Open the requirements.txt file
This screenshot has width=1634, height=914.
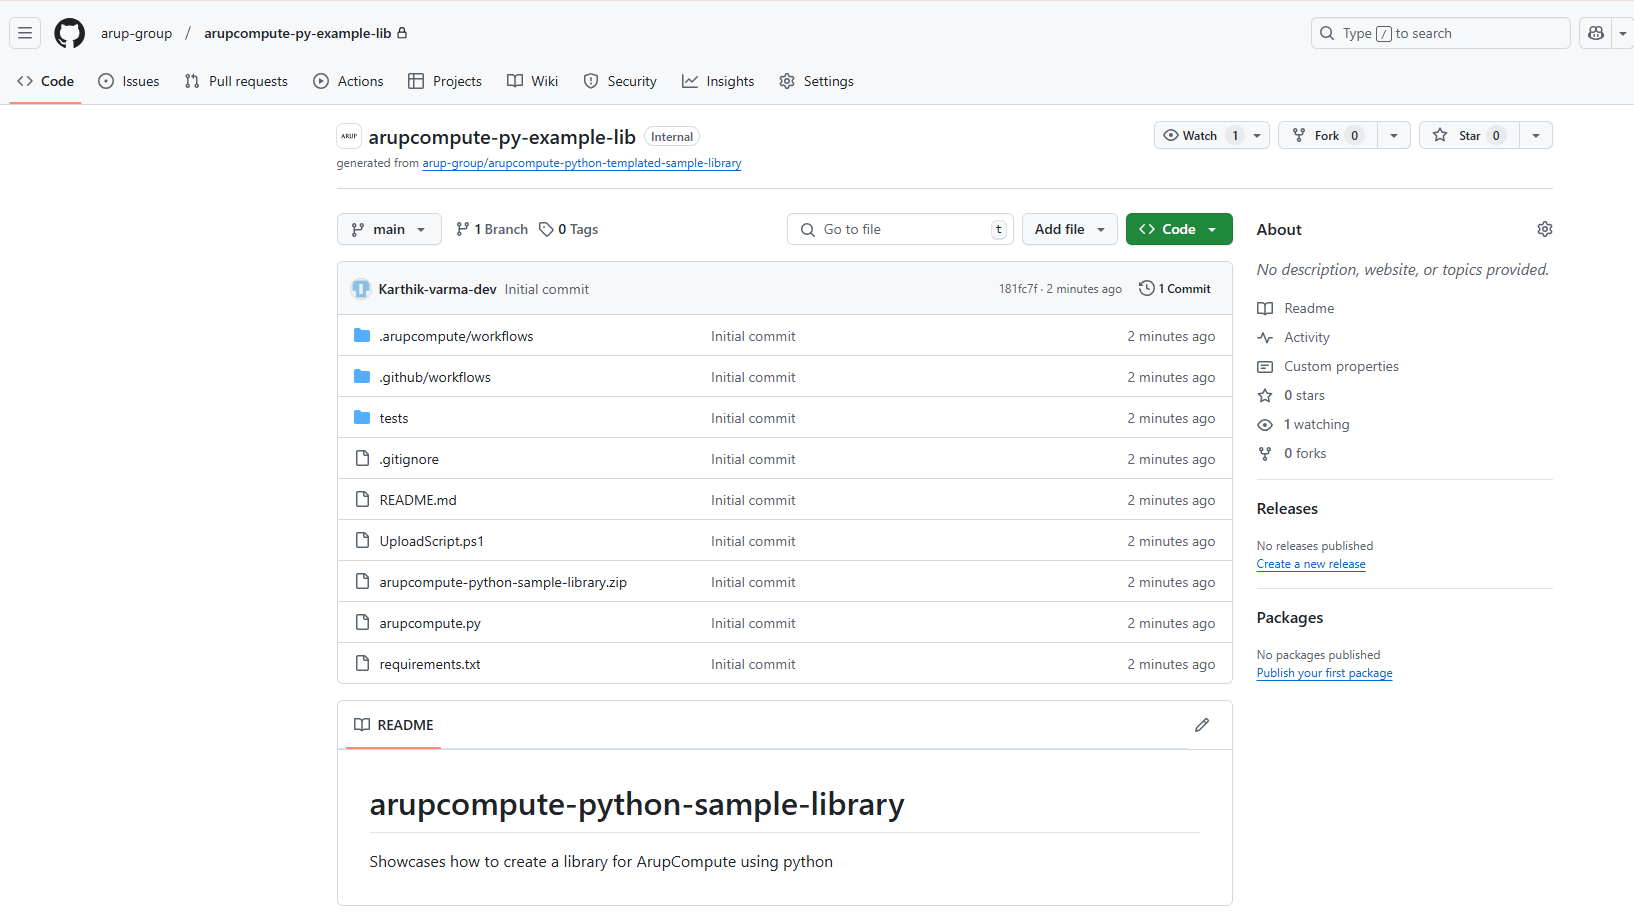[430, 664]
